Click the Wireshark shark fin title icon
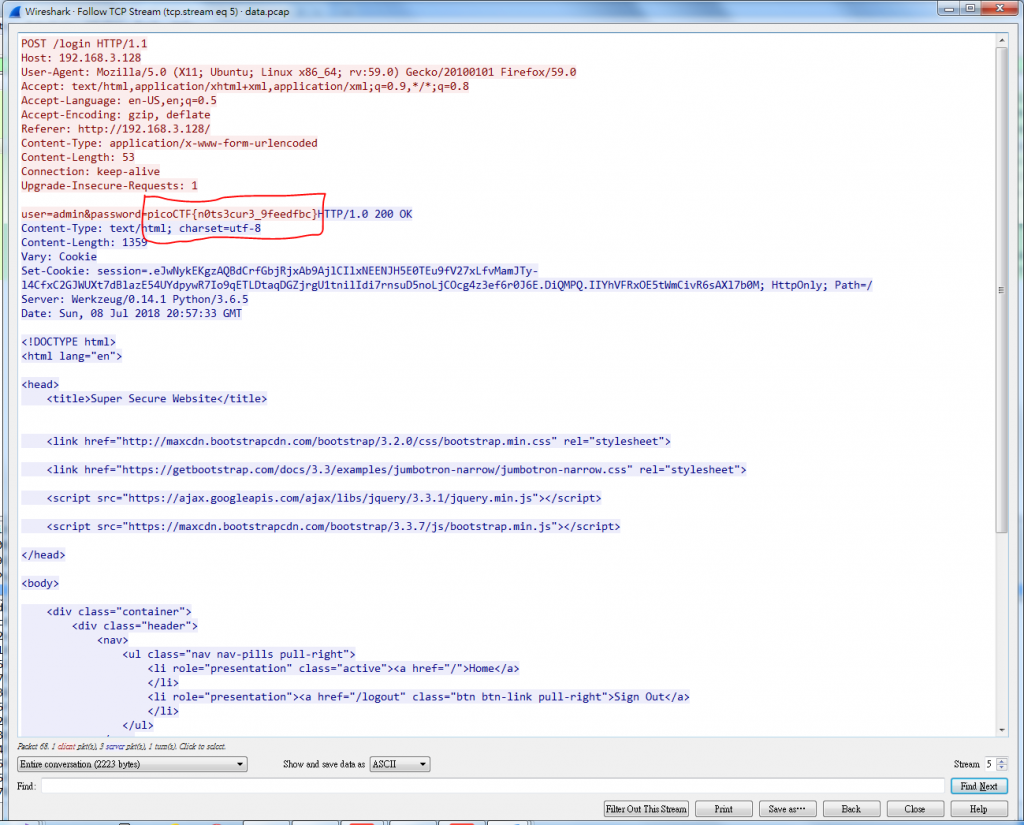Image resolution: width=1024 pixels, height=825 pixels. [x=14, y=11]
